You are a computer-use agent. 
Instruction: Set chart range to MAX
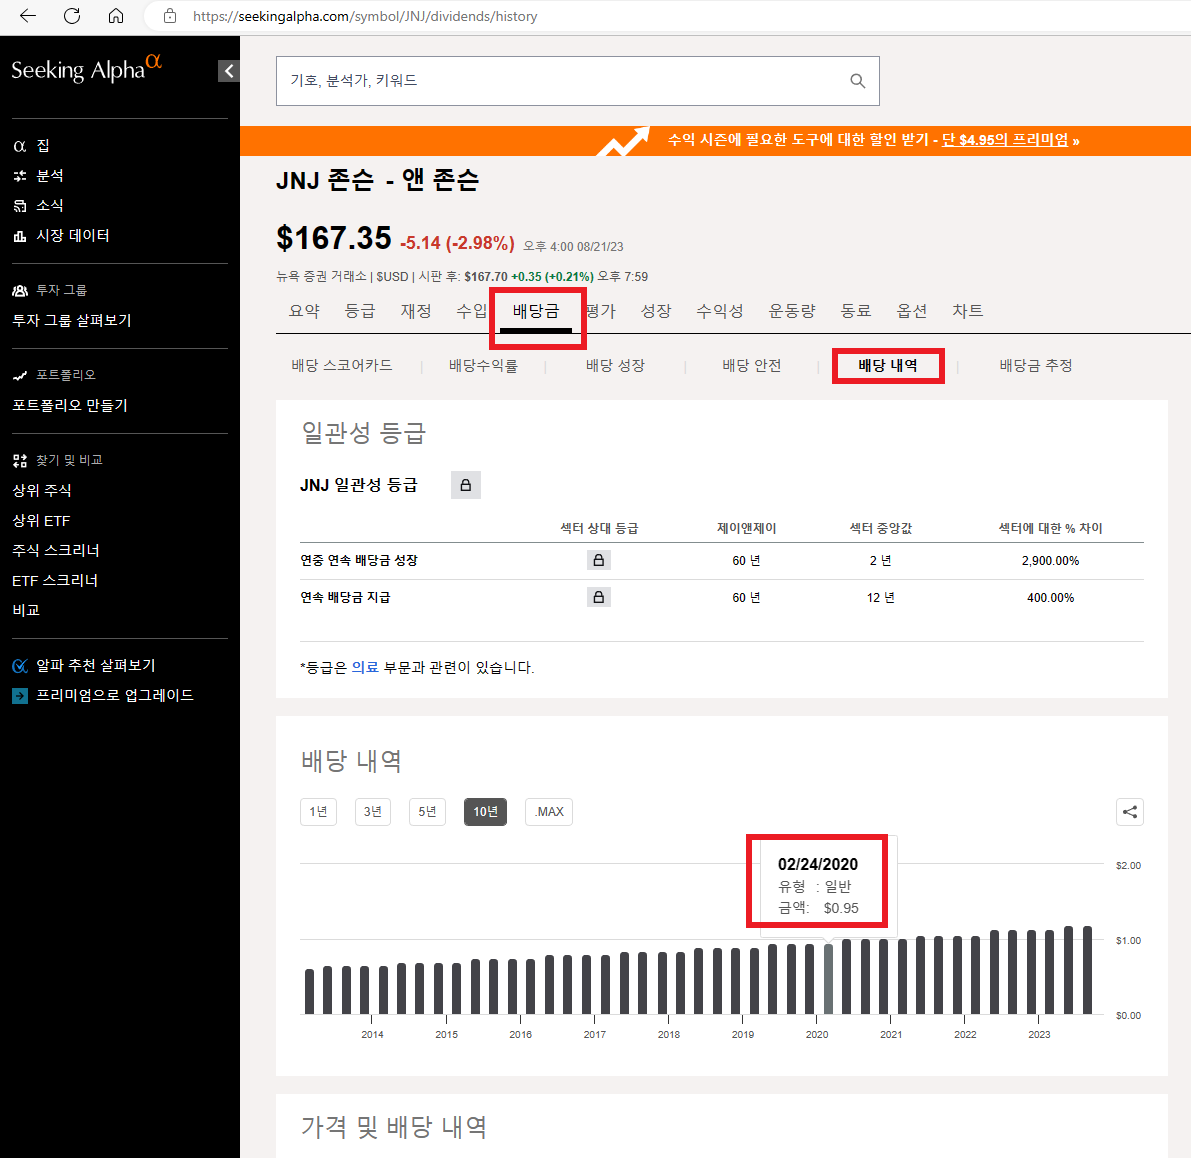[549, 812]
